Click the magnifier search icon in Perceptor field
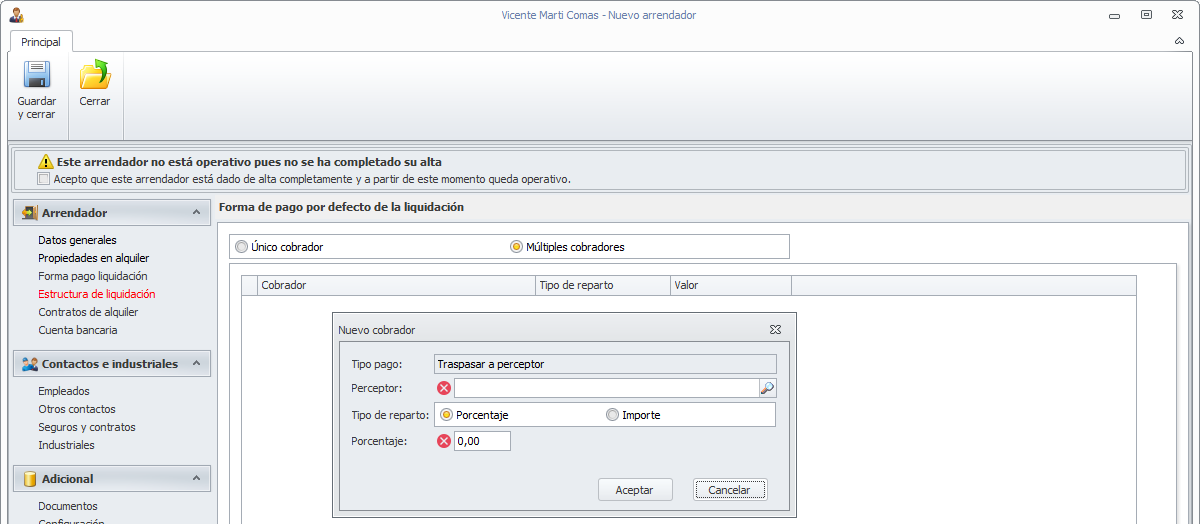 (x=767, y=389)
